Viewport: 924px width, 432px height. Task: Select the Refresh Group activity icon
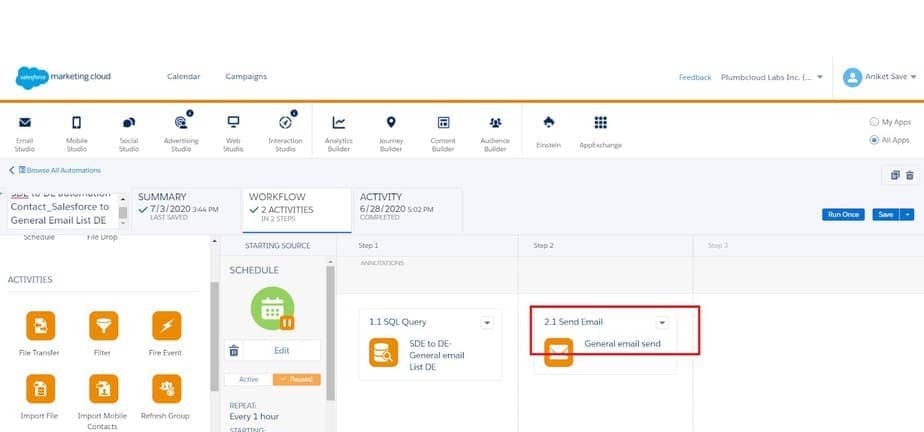tap(167, 389)
